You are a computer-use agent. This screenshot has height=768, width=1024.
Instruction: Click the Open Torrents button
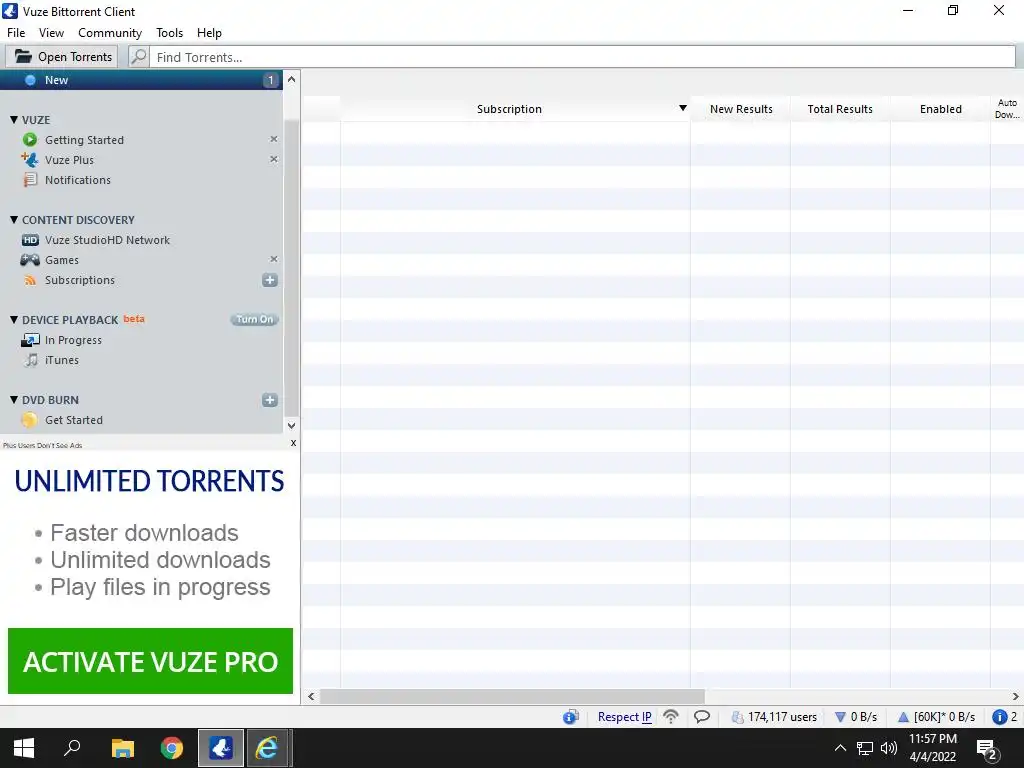click(62, 57)
